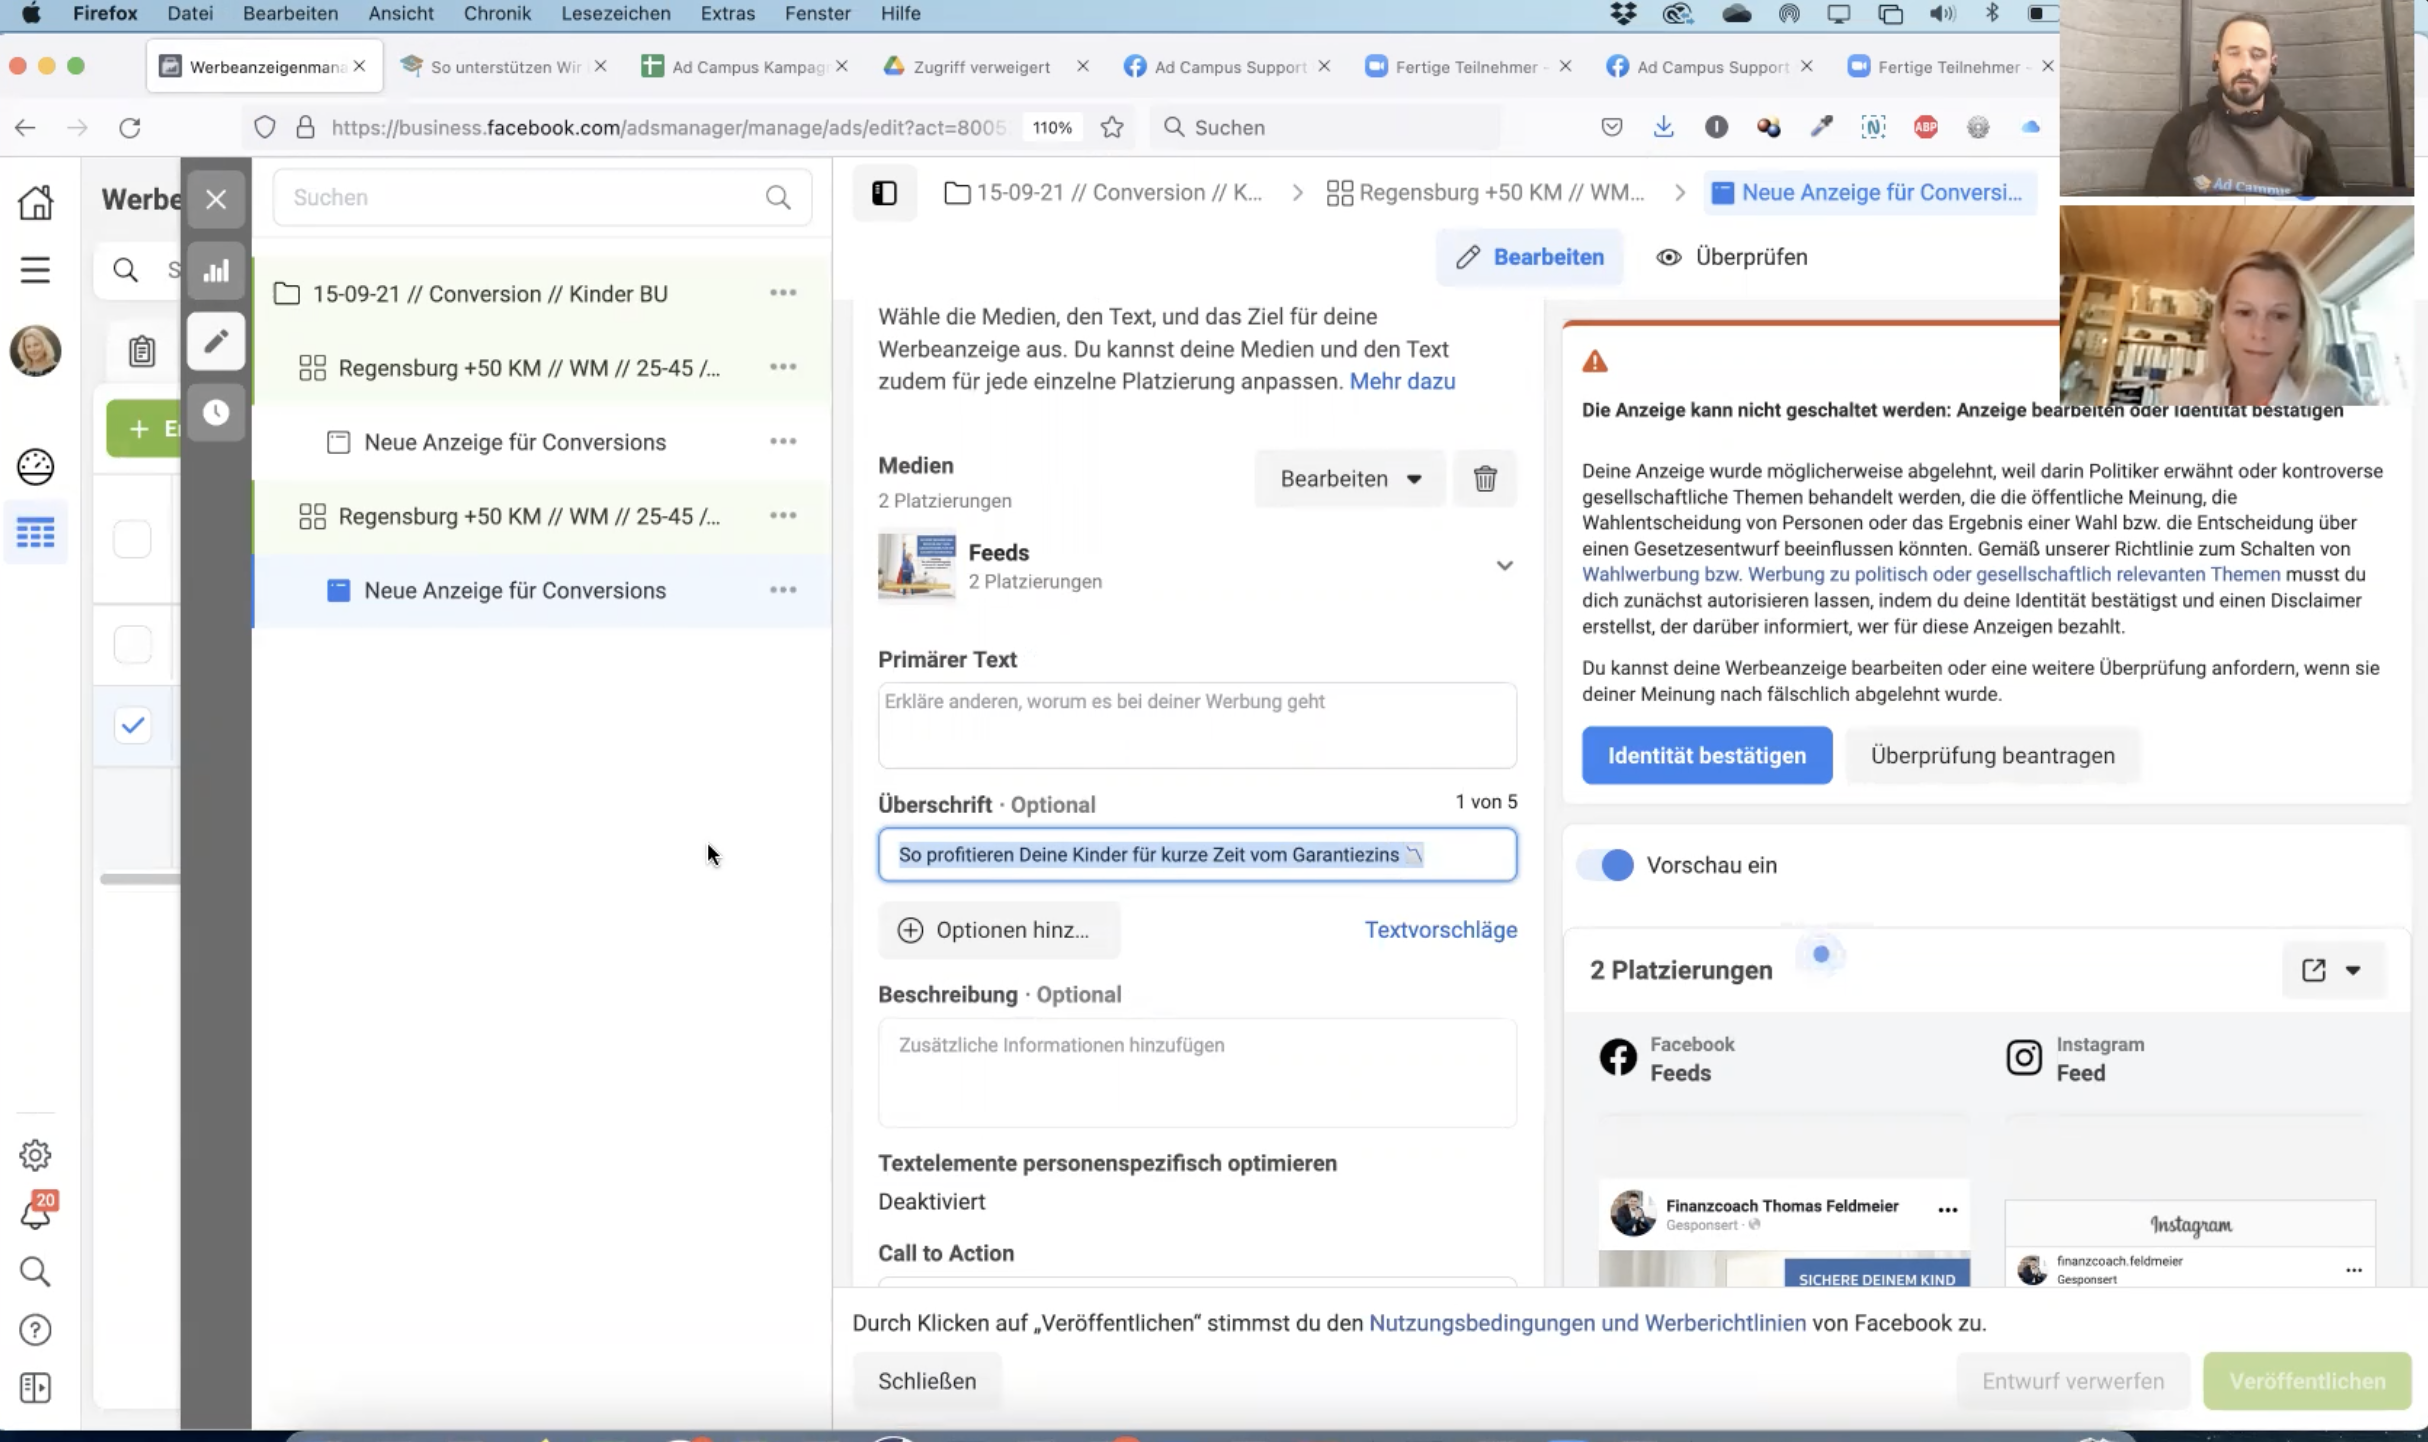
Task: Click the Überschrift headline input
Action: point(1197,855)
